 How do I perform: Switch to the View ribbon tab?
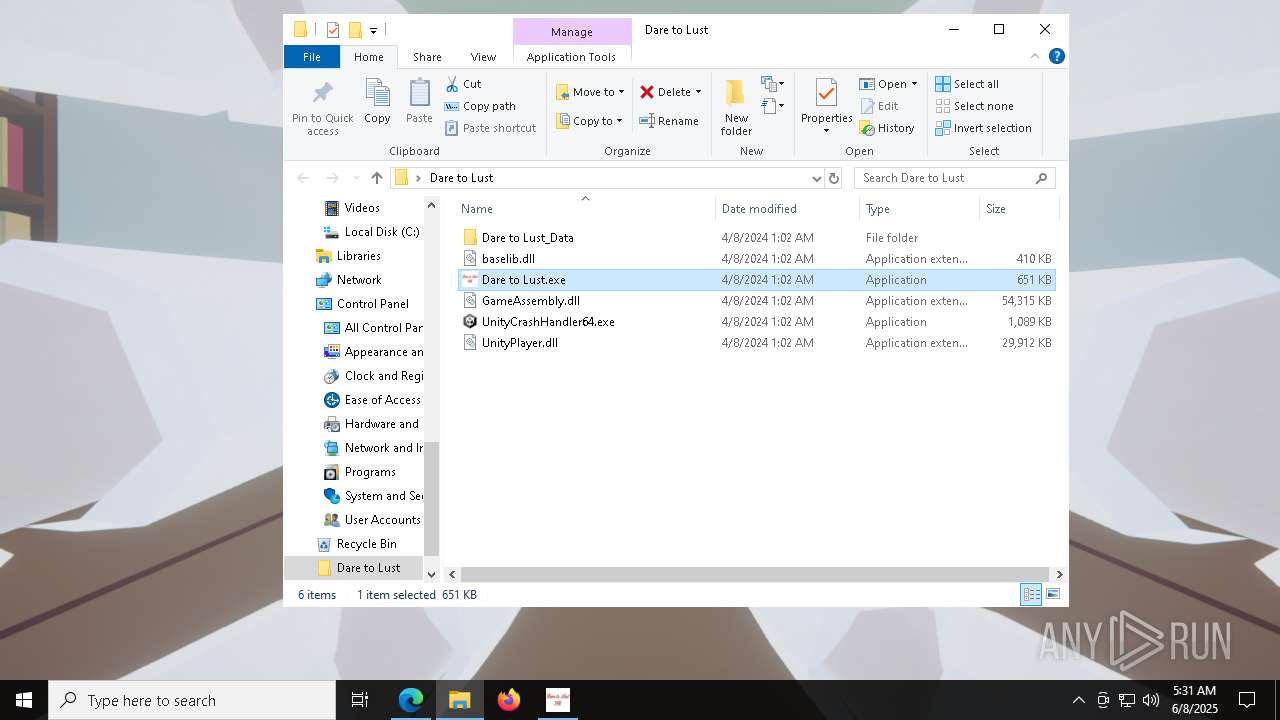tap(483, 57)
